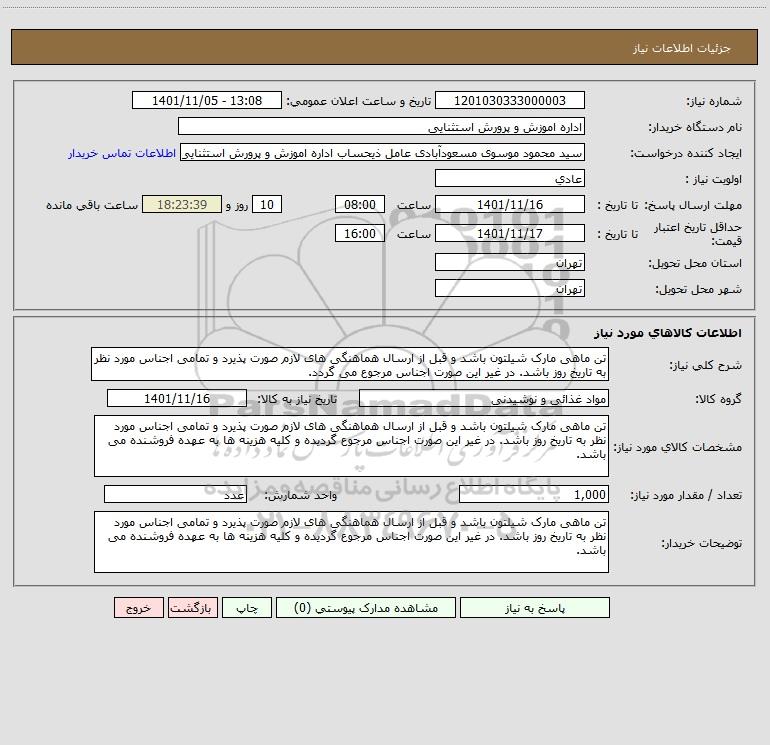Click the remaining days field showing 10

pos(267,204)
